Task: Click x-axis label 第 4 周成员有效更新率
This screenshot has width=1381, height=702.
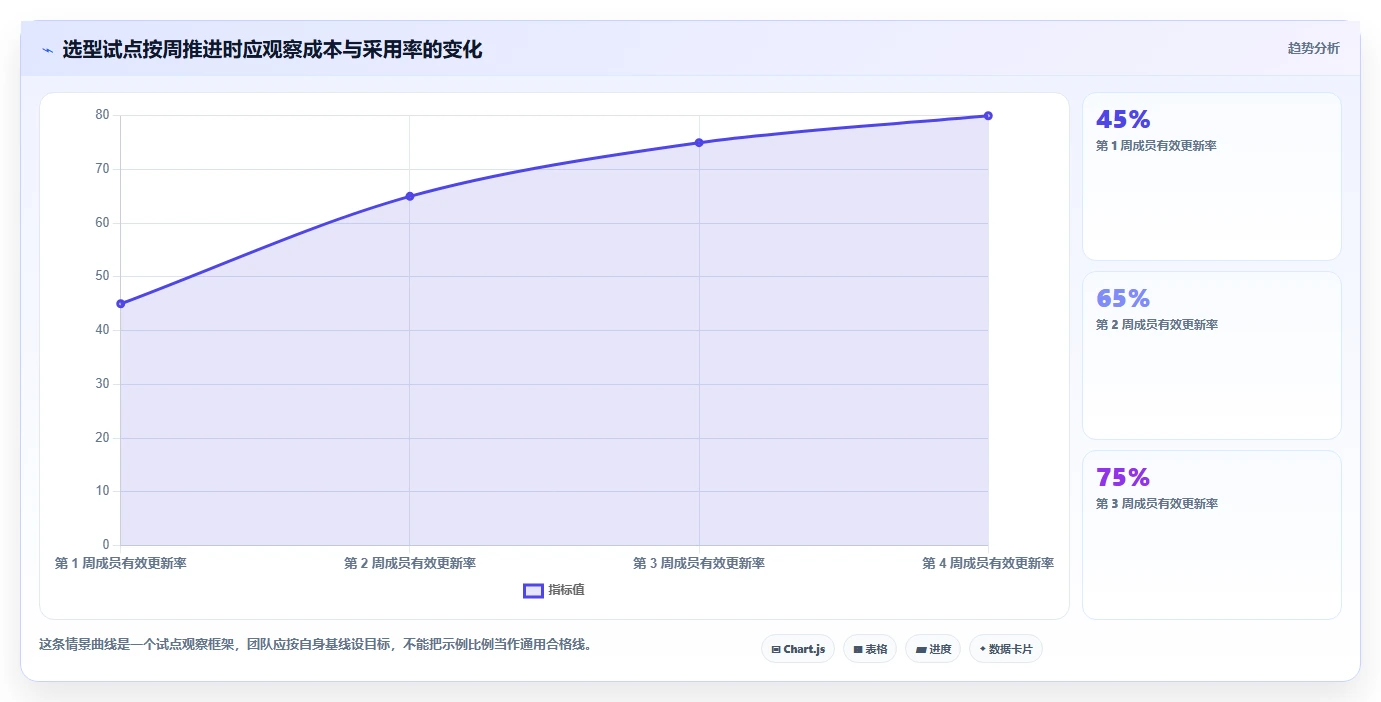Action: [988, 564]
